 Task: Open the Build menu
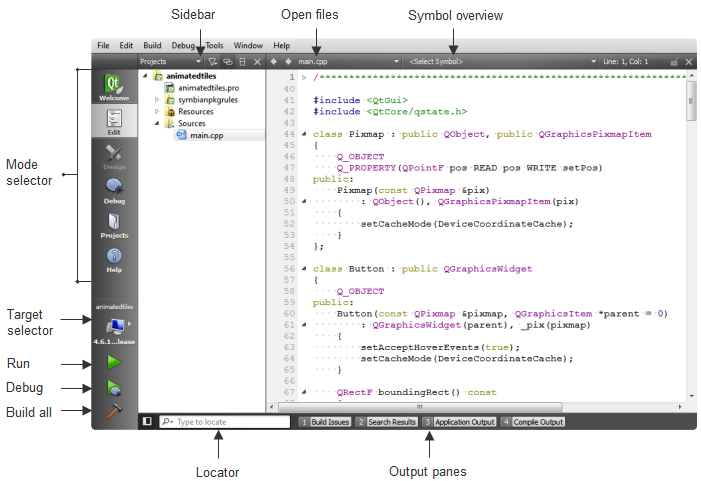[x=152, y=45]
